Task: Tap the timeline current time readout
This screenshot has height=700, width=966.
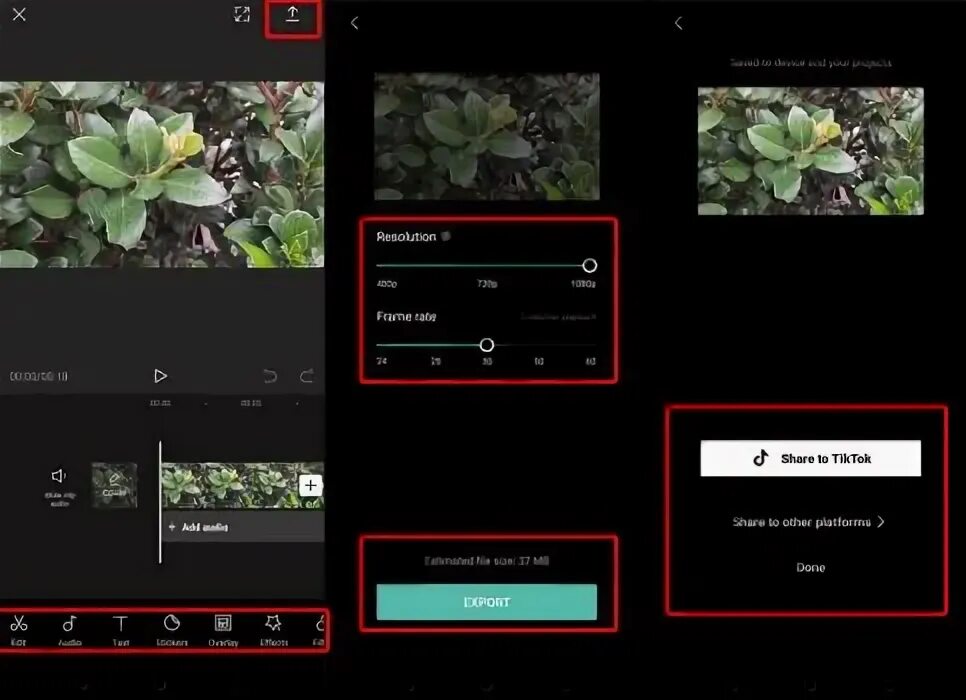Action: click(39, 376)
